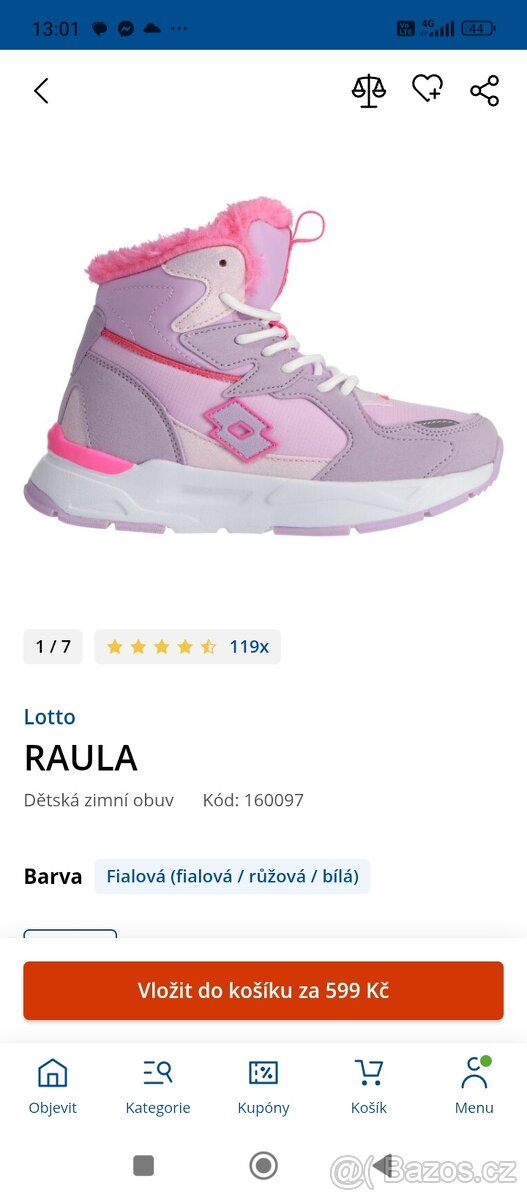
Task: Tap the share icon
Action: [x=485, y=91]
